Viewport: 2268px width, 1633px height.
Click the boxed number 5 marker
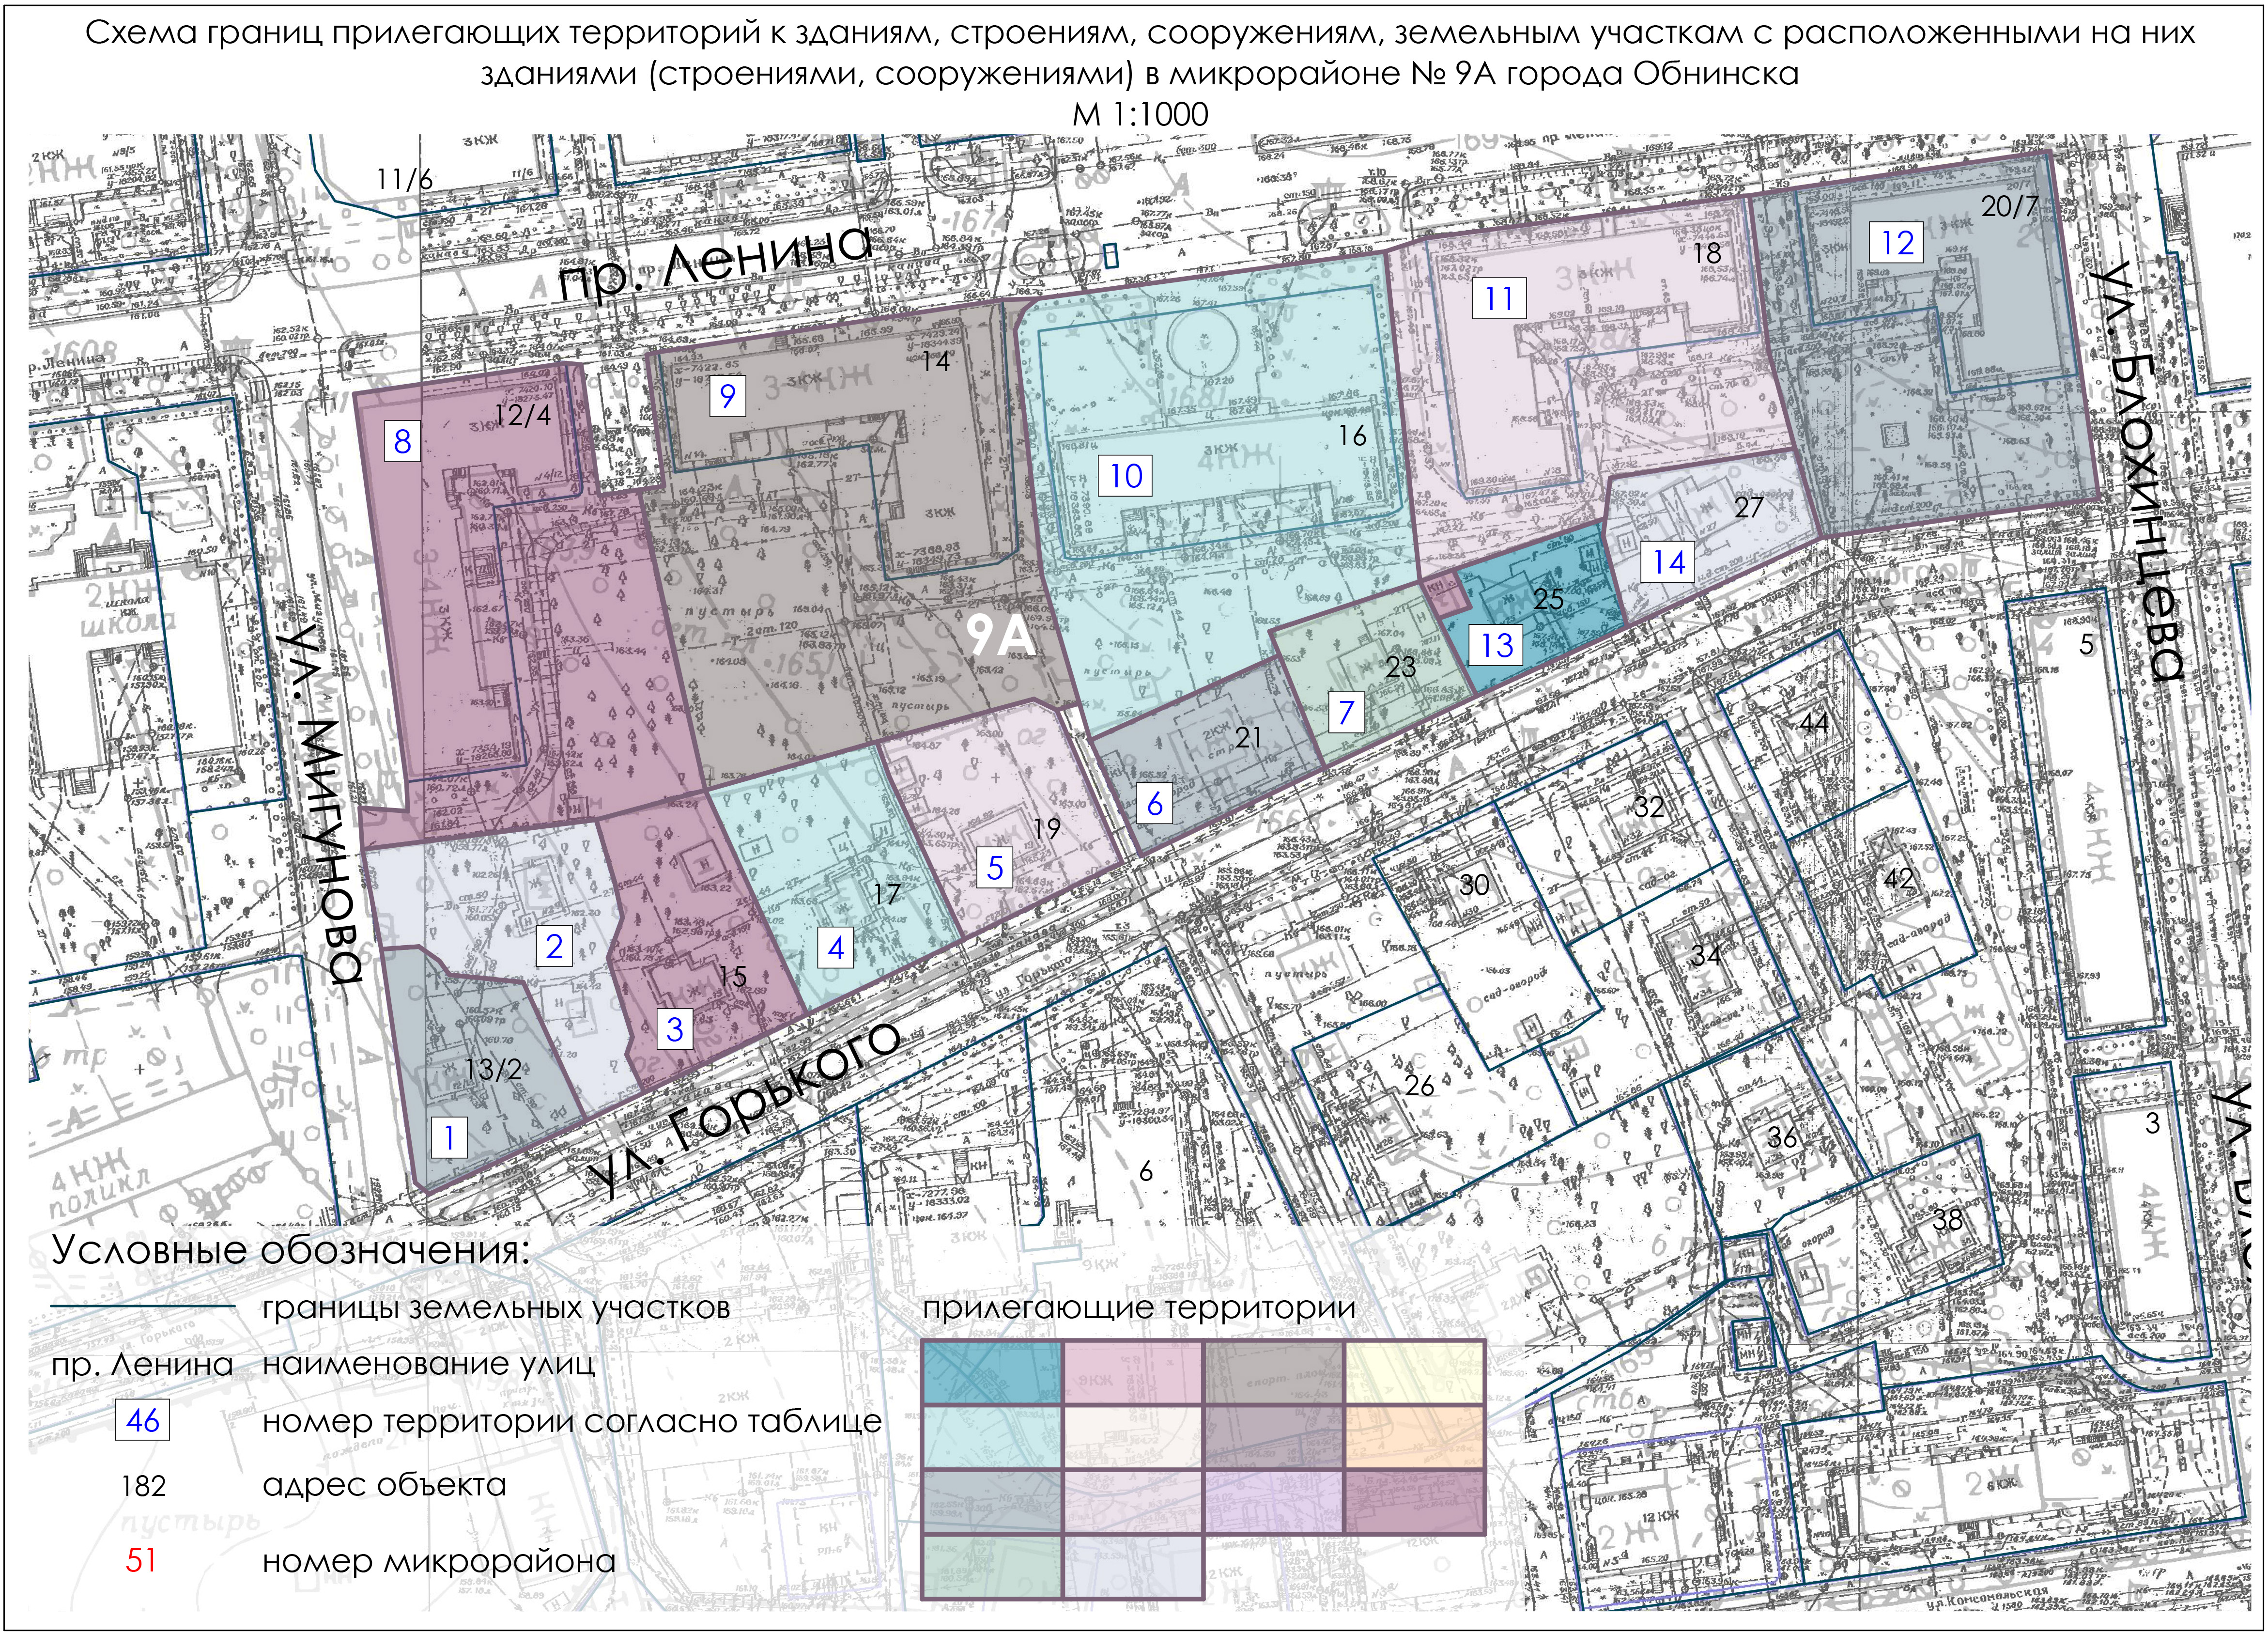994,867
